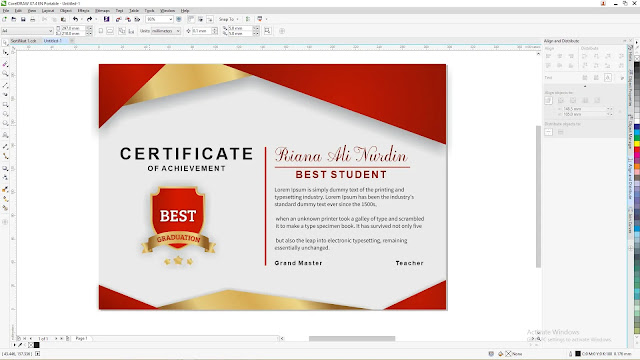Viewport: 640px width, 360px height.
Task: Click the add new document tab button
Action: point(72,41)
